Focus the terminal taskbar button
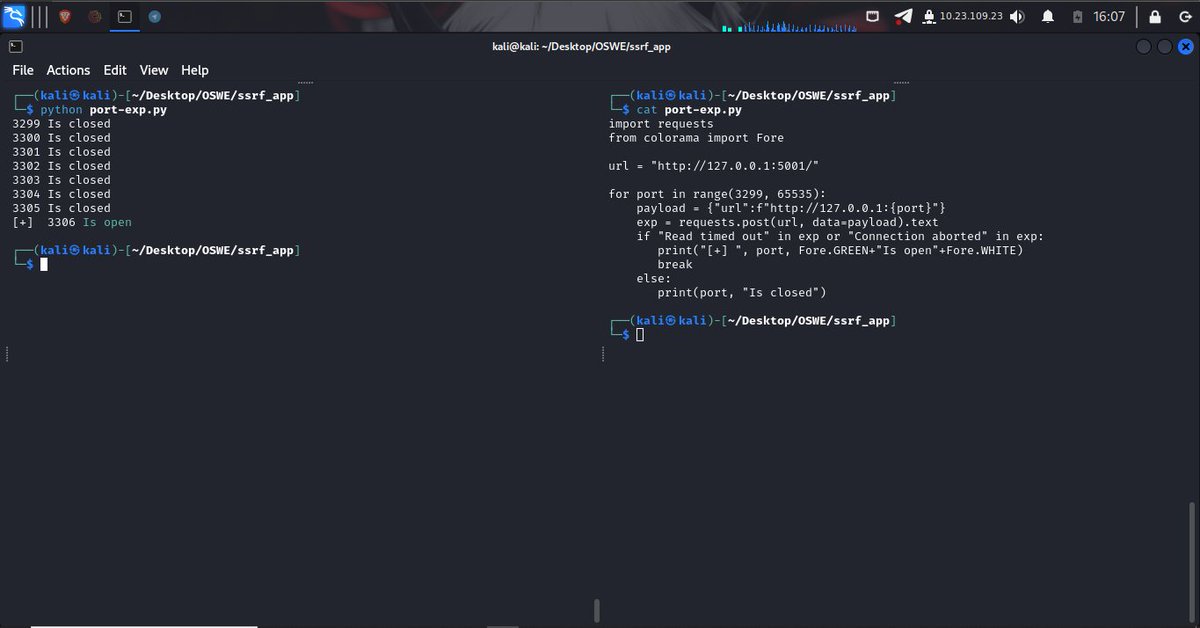The width and height of the screenshot is (1200, 628). [x=125, y=17]
